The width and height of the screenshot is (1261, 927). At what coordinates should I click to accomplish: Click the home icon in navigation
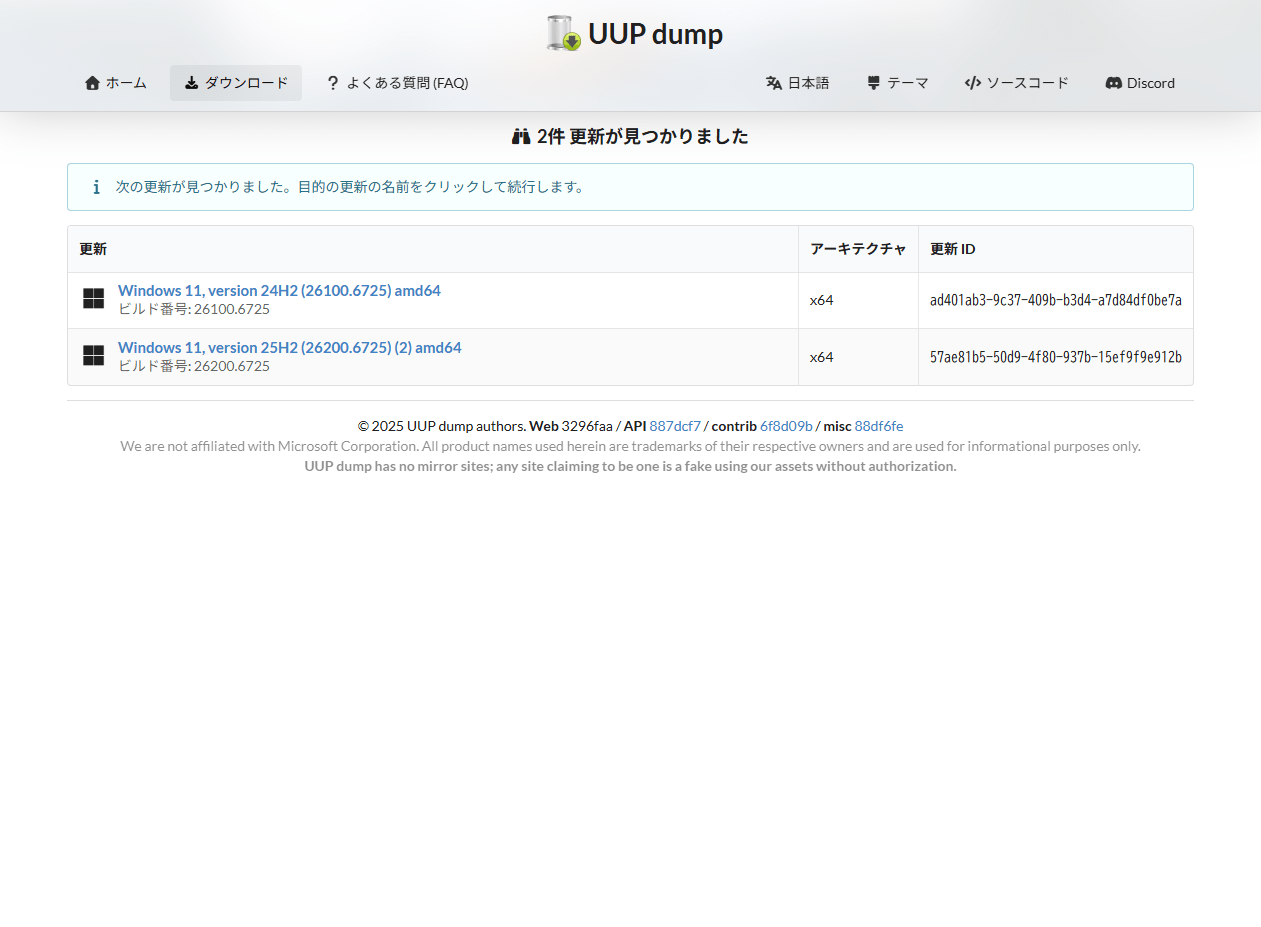[x=92, y=83]
